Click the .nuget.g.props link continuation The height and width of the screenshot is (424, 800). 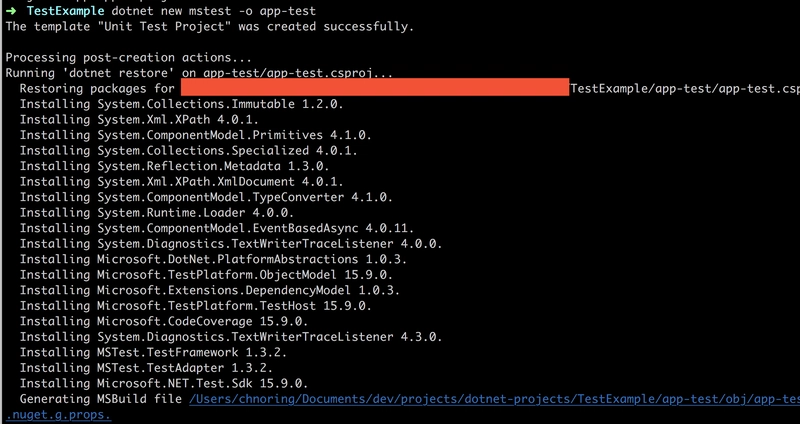point(58,414)
